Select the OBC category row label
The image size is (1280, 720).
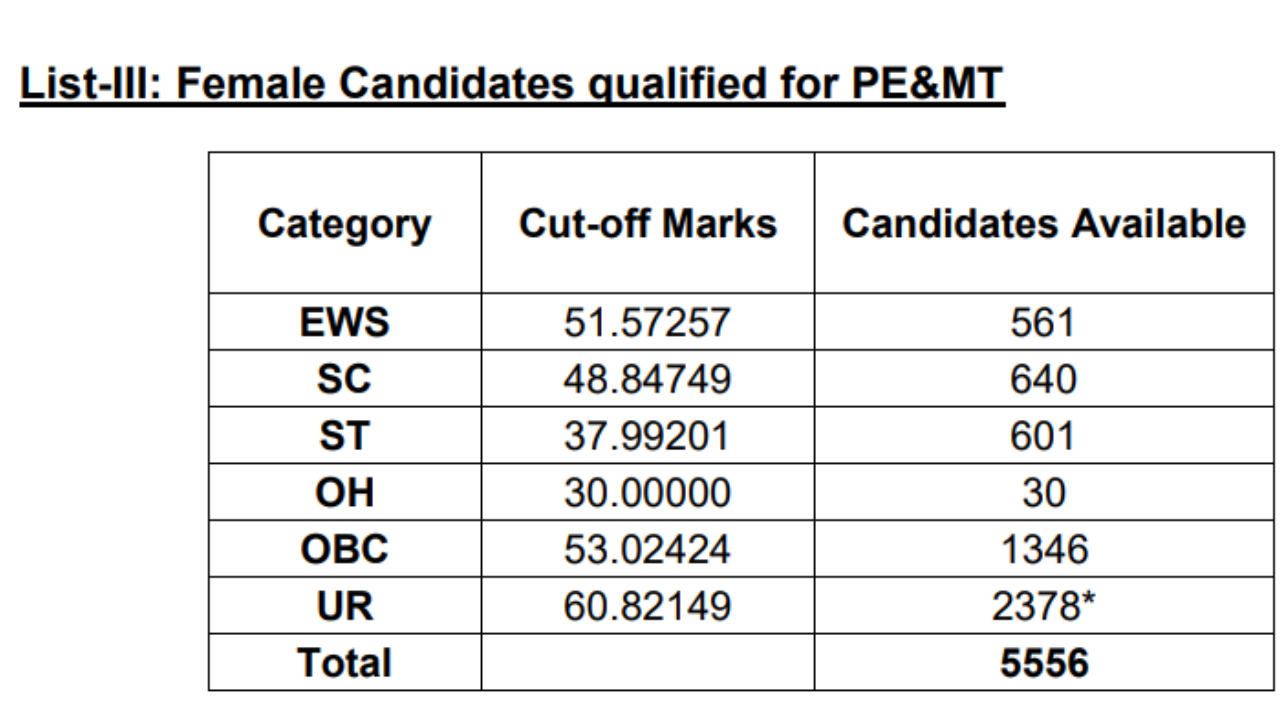(344, 549)
